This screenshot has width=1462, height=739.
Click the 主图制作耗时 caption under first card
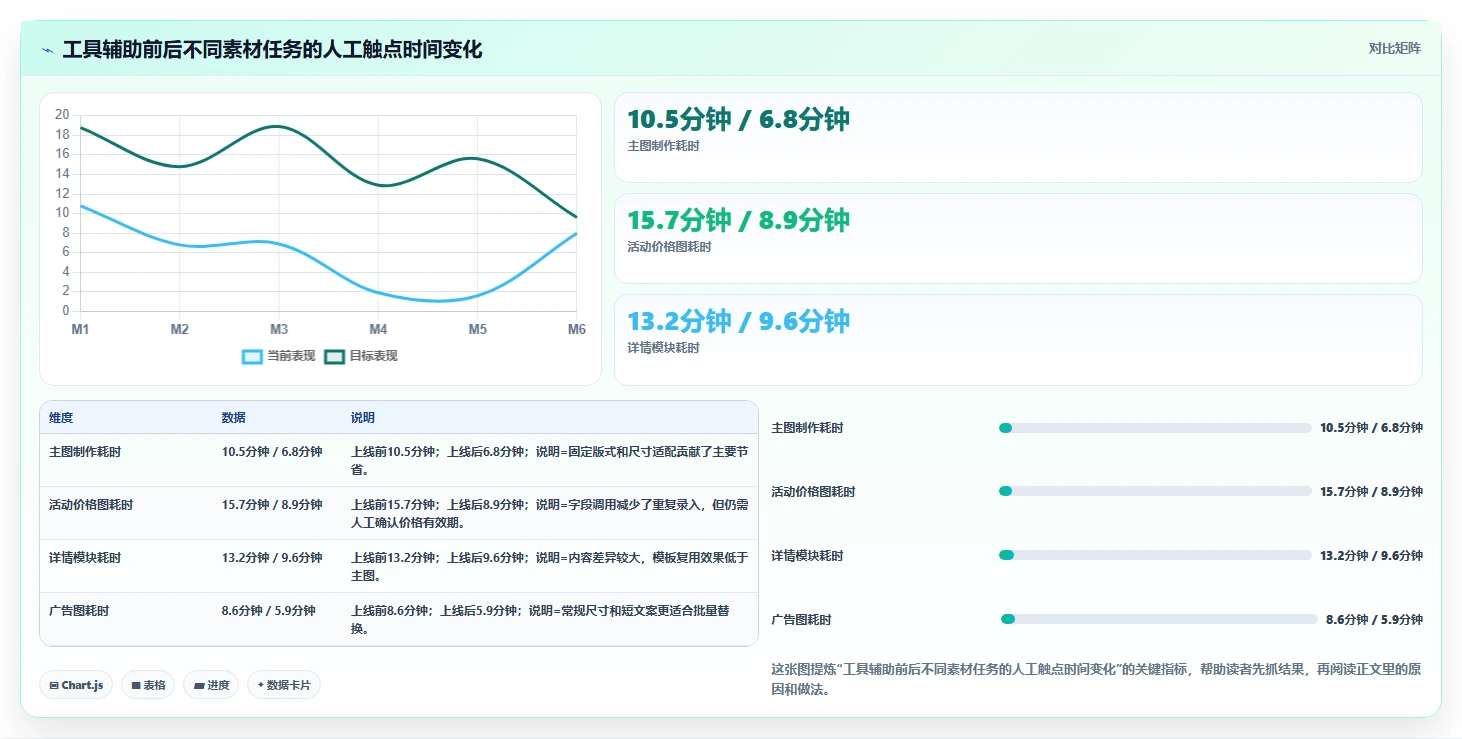(664, 146)
